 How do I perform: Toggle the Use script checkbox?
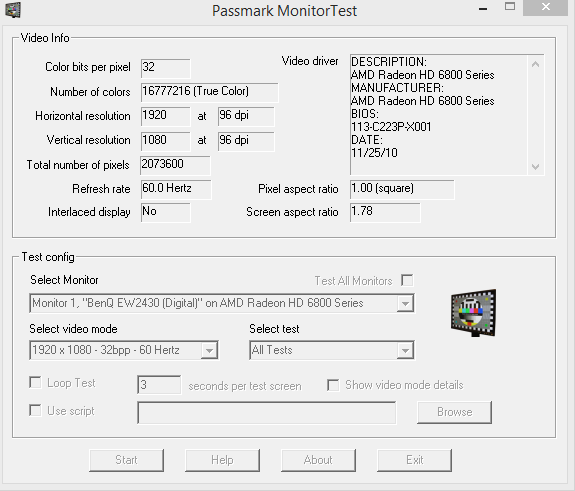coord(35,410)
